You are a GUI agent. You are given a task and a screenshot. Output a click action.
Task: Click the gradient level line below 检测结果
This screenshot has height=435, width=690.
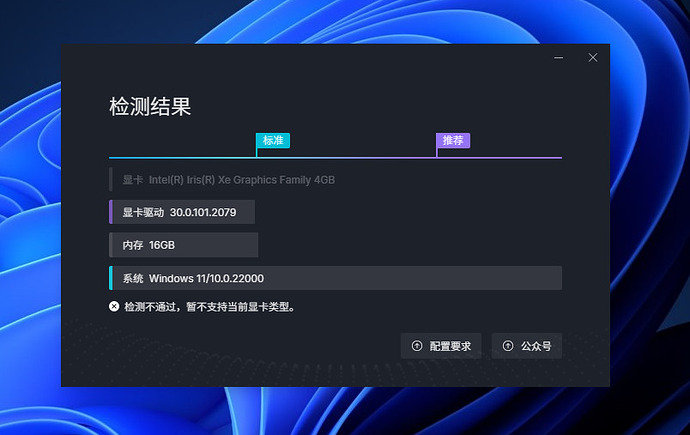tap(350, 157)
